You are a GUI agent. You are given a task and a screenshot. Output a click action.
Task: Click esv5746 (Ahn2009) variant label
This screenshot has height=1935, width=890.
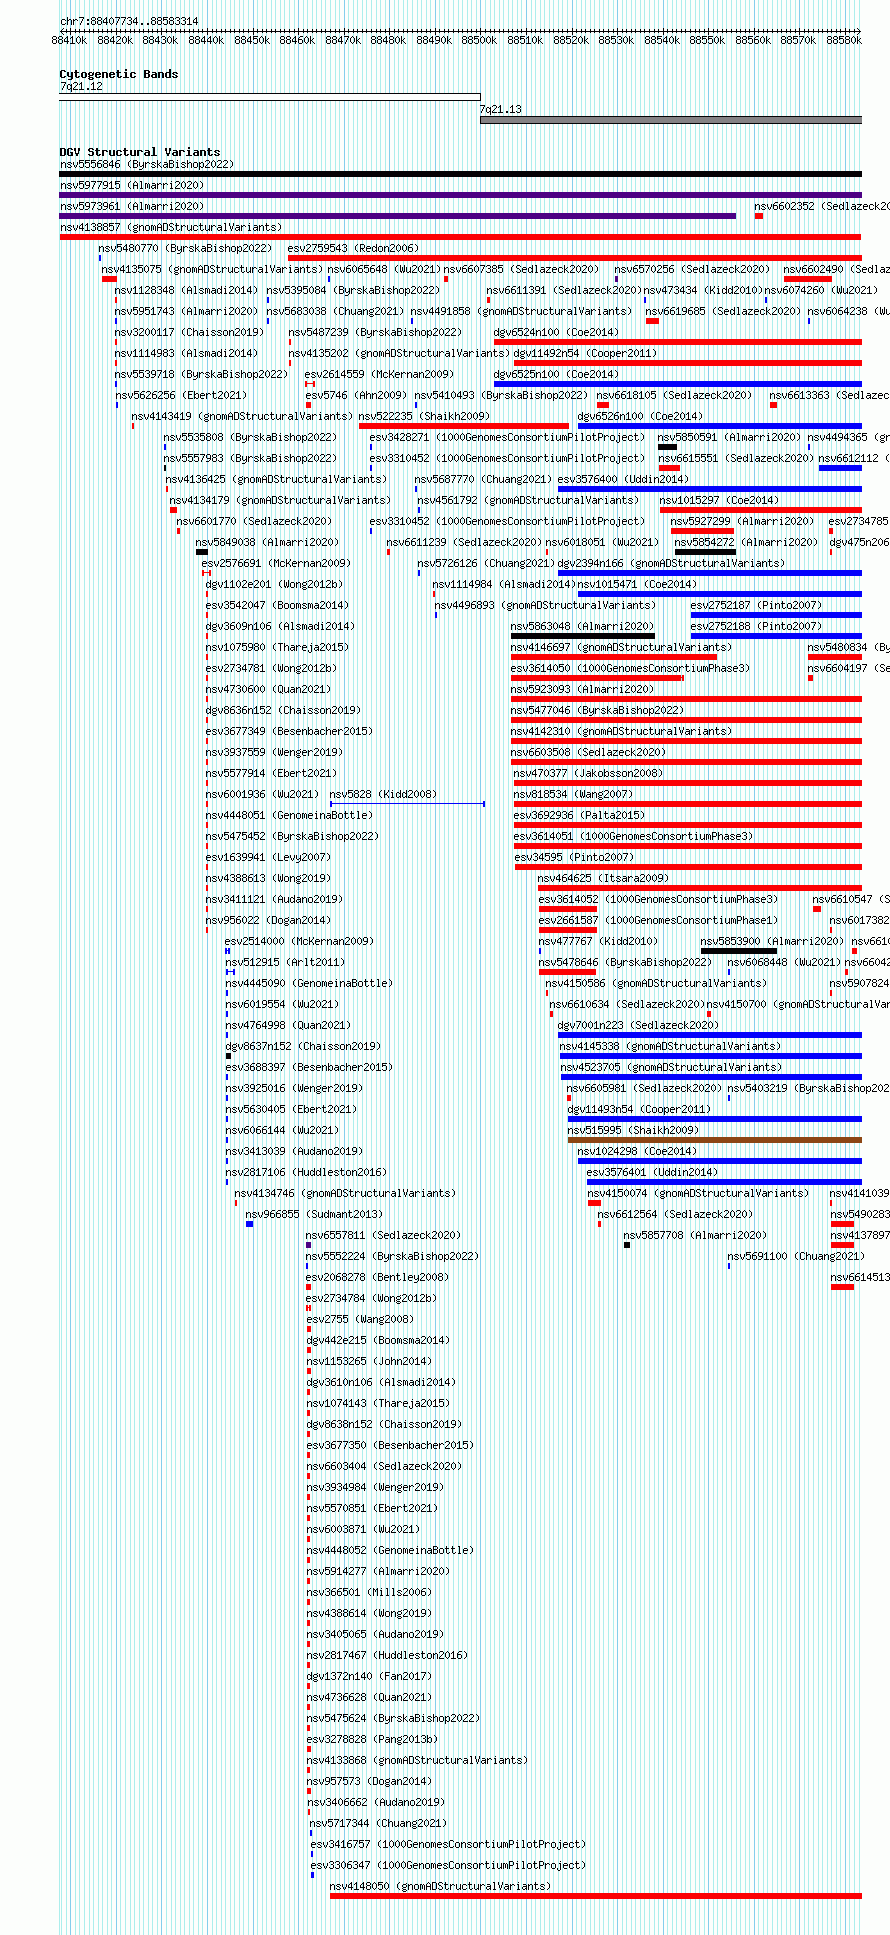[356, 395]
